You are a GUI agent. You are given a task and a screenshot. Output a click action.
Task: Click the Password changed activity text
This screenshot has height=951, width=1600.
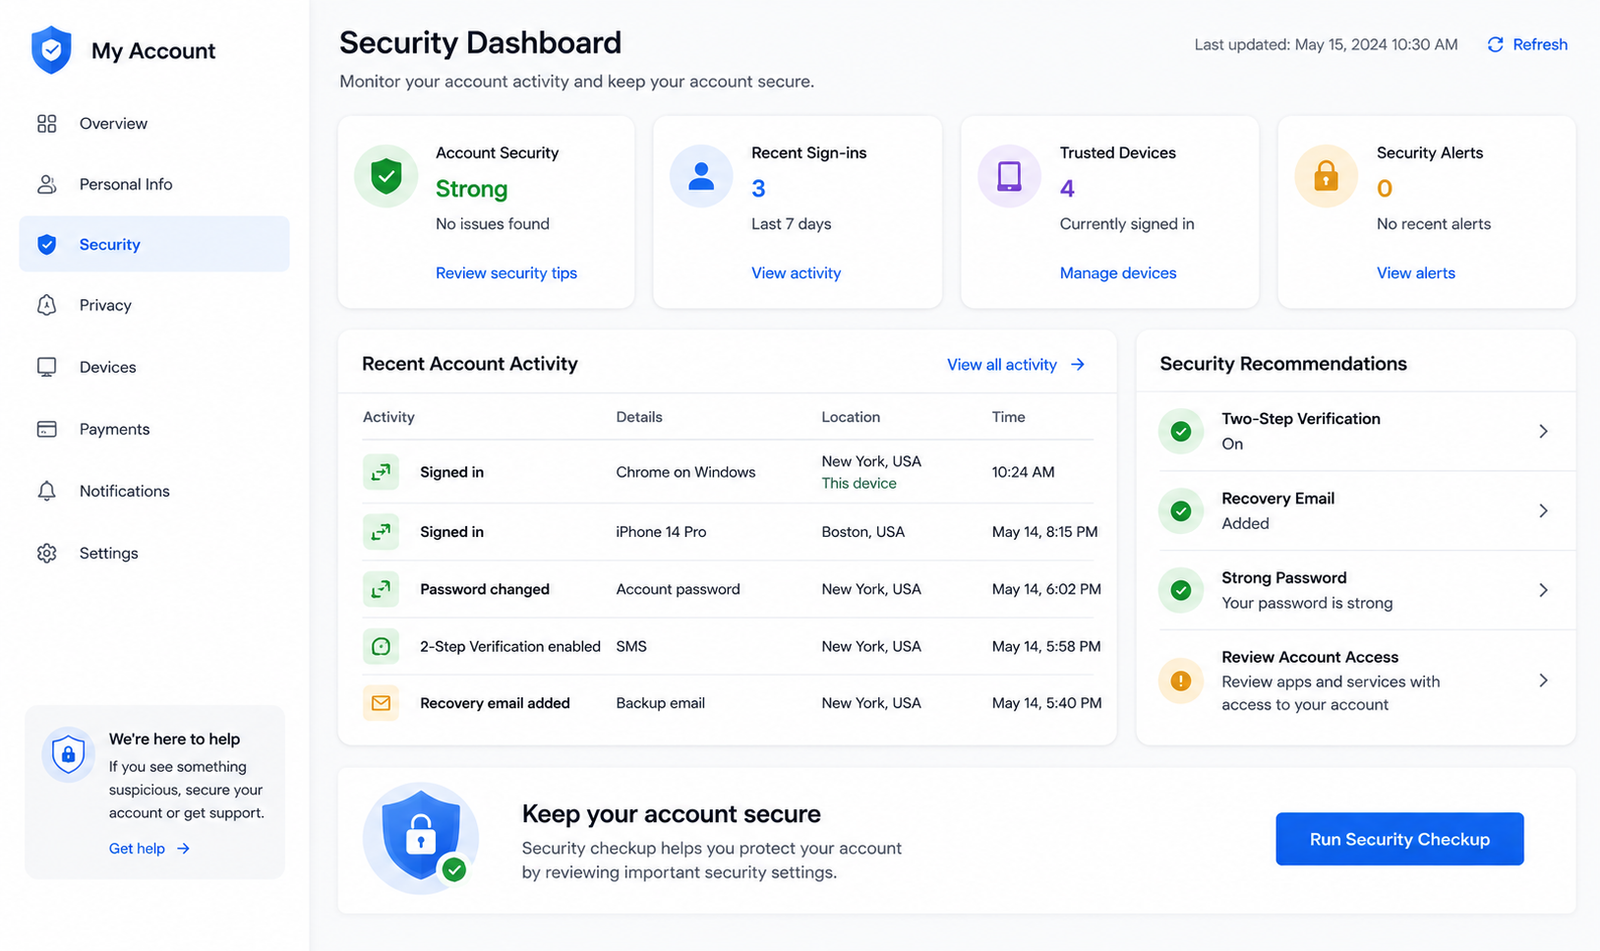pos(485,589)
